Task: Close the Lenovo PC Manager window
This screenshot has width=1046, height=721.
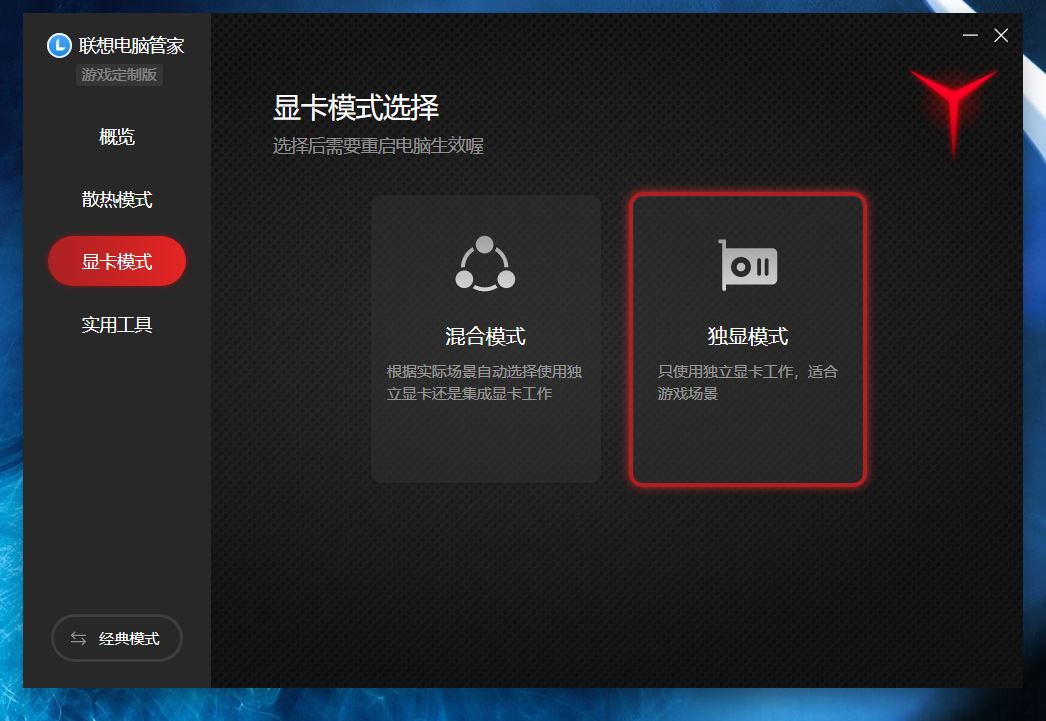Action: (x=1001, y=35)
